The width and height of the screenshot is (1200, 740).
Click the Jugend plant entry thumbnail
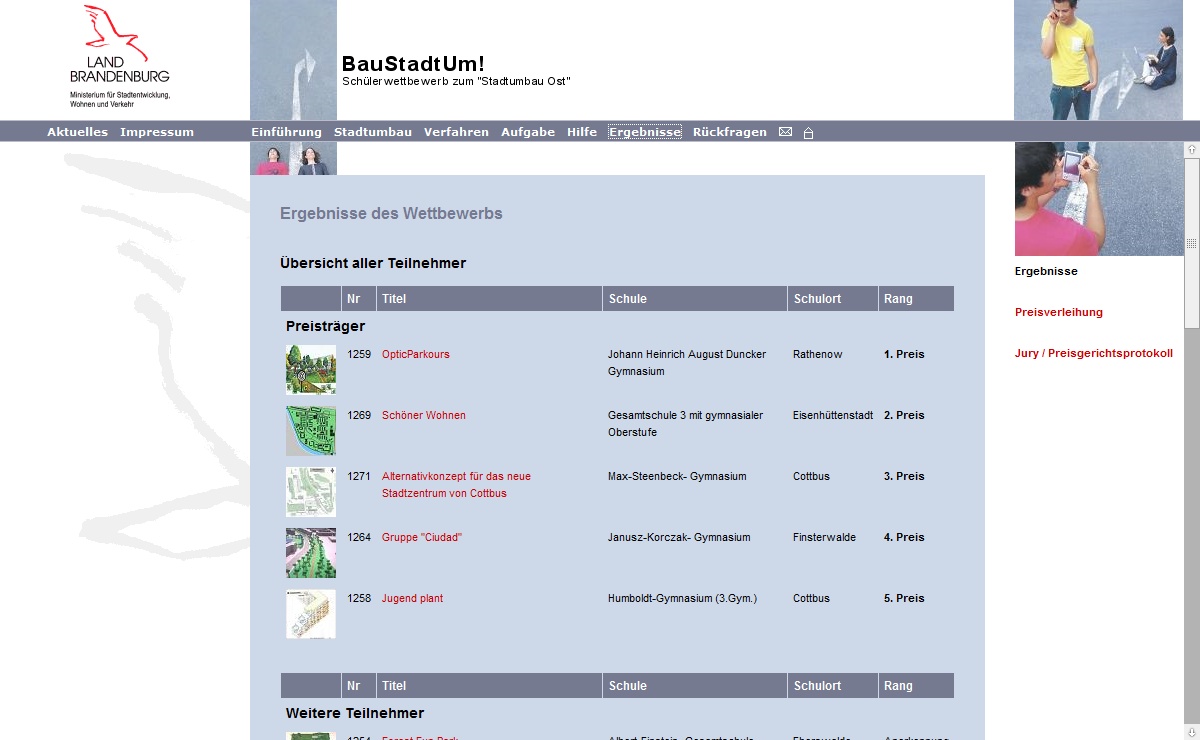point(311,614)
